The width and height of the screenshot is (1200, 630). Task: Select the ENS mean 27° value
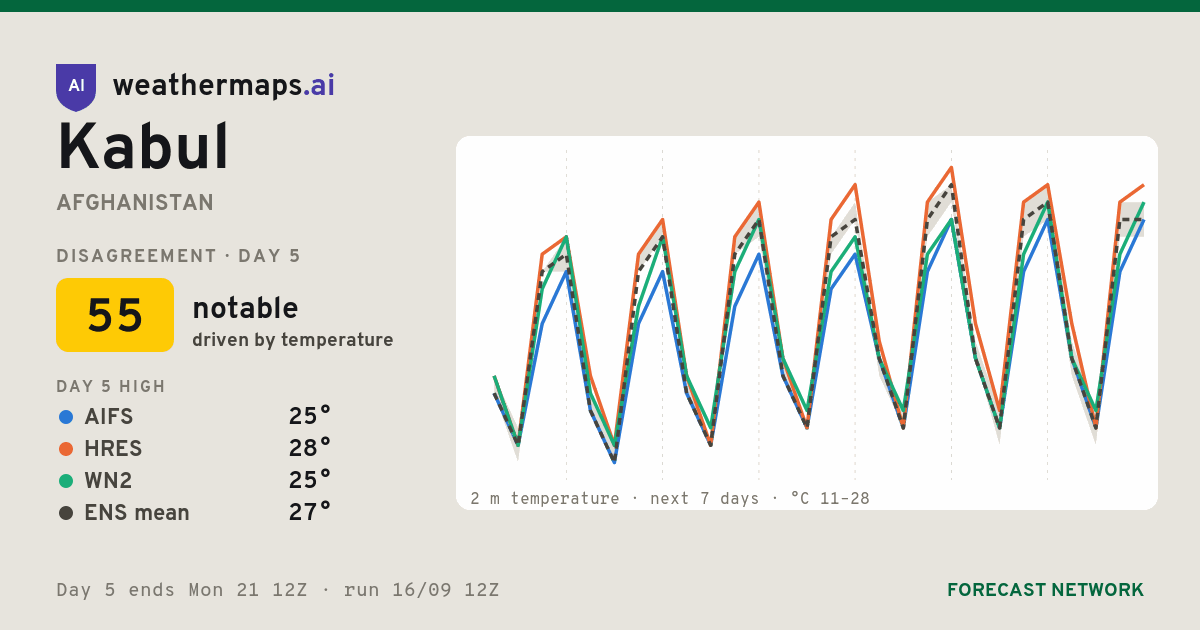310,512
